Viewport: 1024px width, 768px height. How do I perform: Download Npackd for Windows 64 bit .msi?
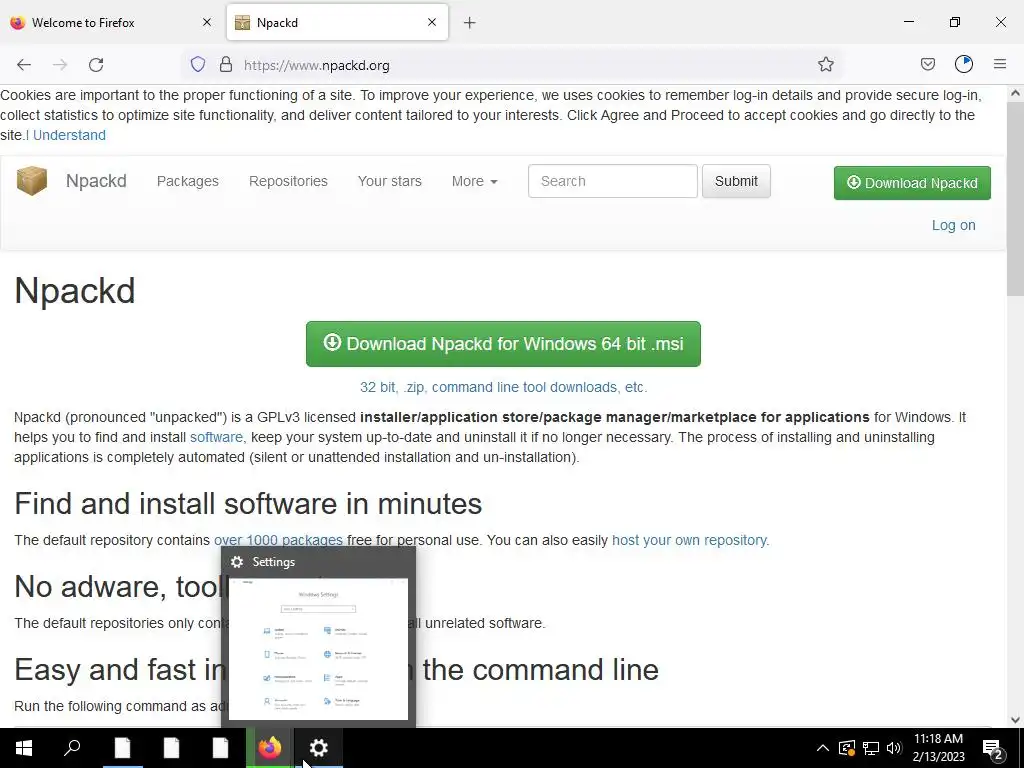click(503, 344)
